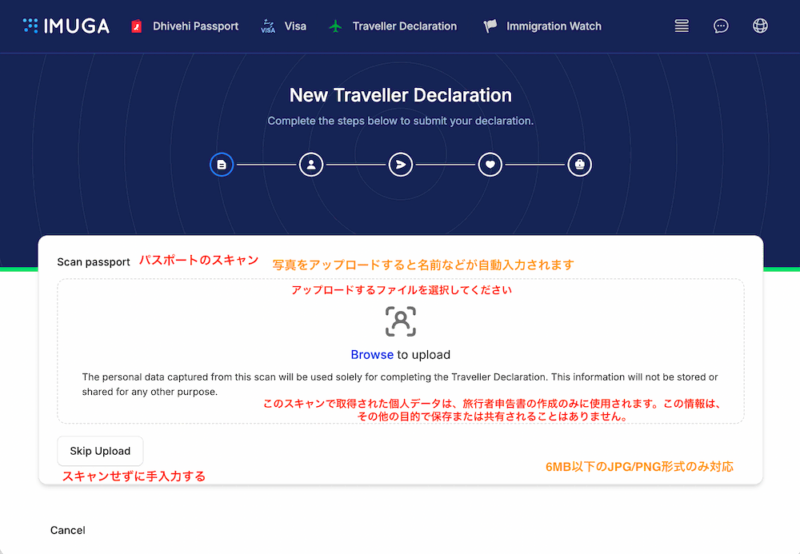
Task: Open Immigration Watch nav item
Action: [554, 26]
